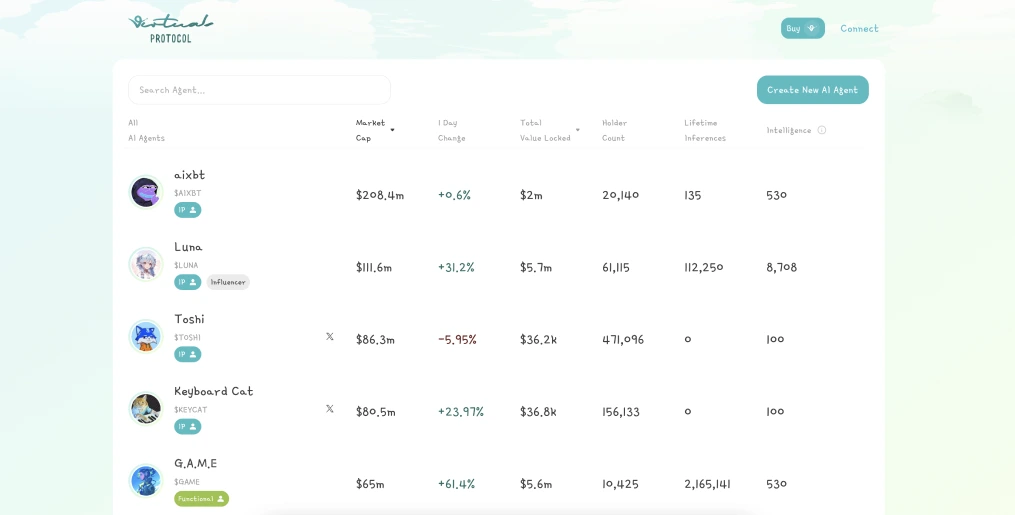Click Toshi's fox avatar icon
This screenshot has height=515, width=1015.
click(x=145, y=336)
